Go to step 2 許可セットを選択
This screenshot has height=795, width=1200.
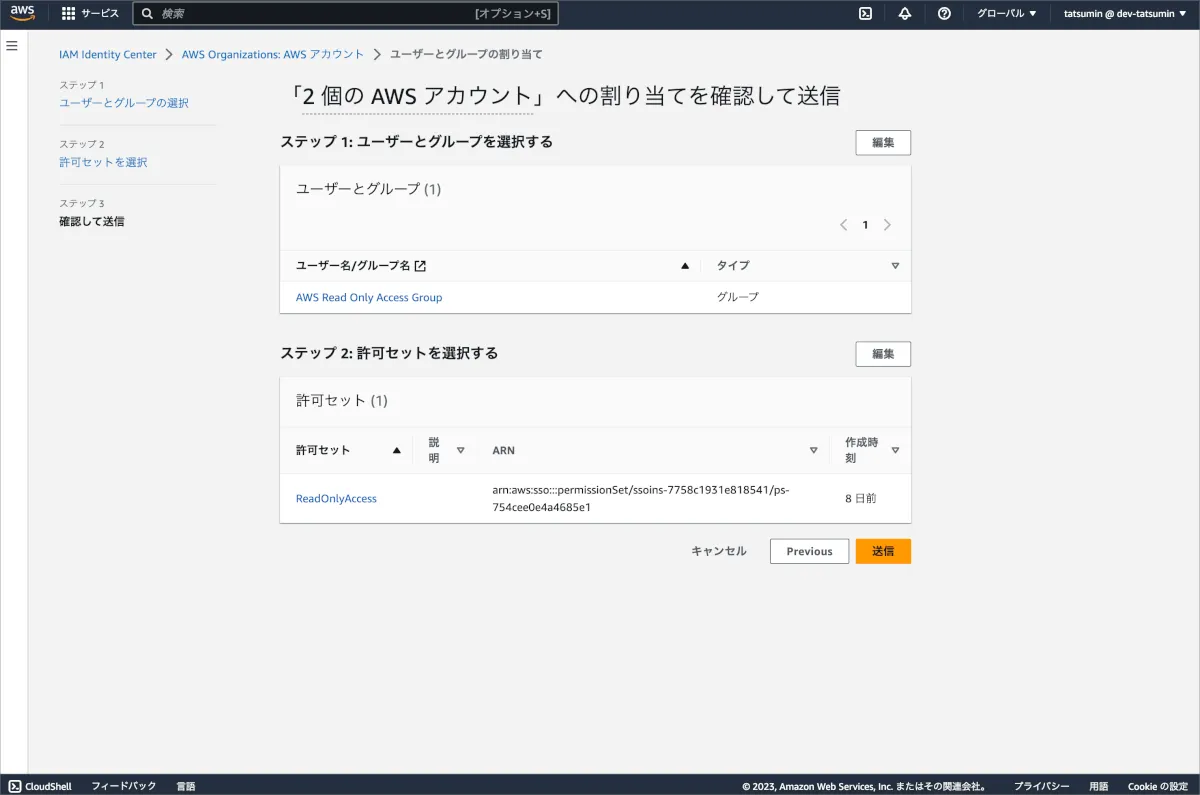tap(103, 162)
